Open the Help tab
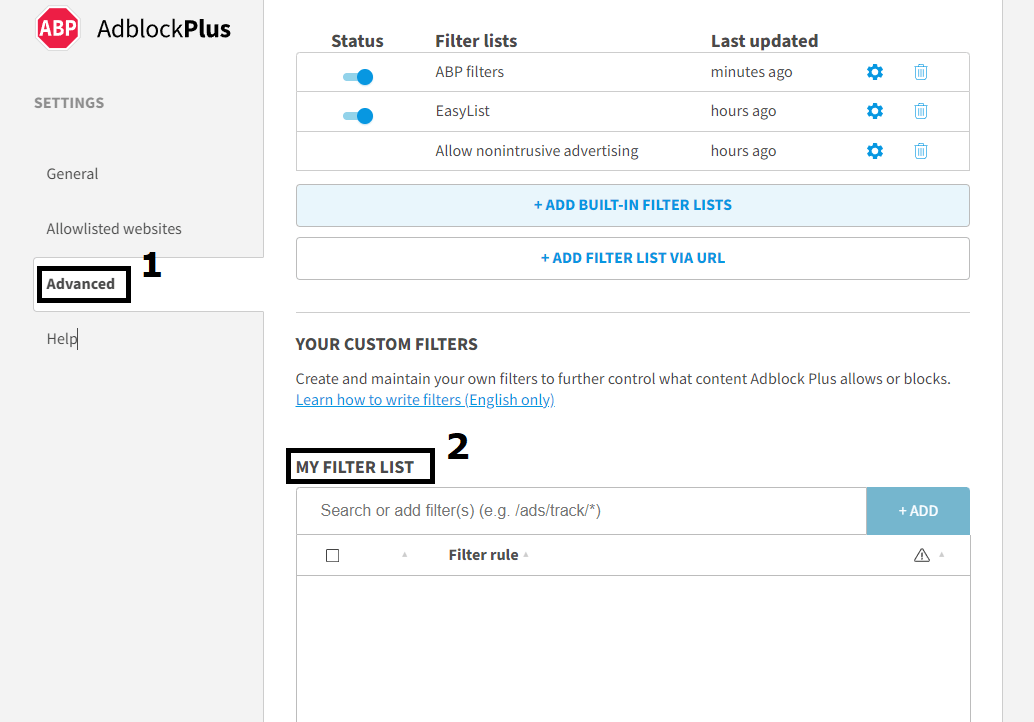The width and height of the screenshot is (1034, 722). (62, 339)
